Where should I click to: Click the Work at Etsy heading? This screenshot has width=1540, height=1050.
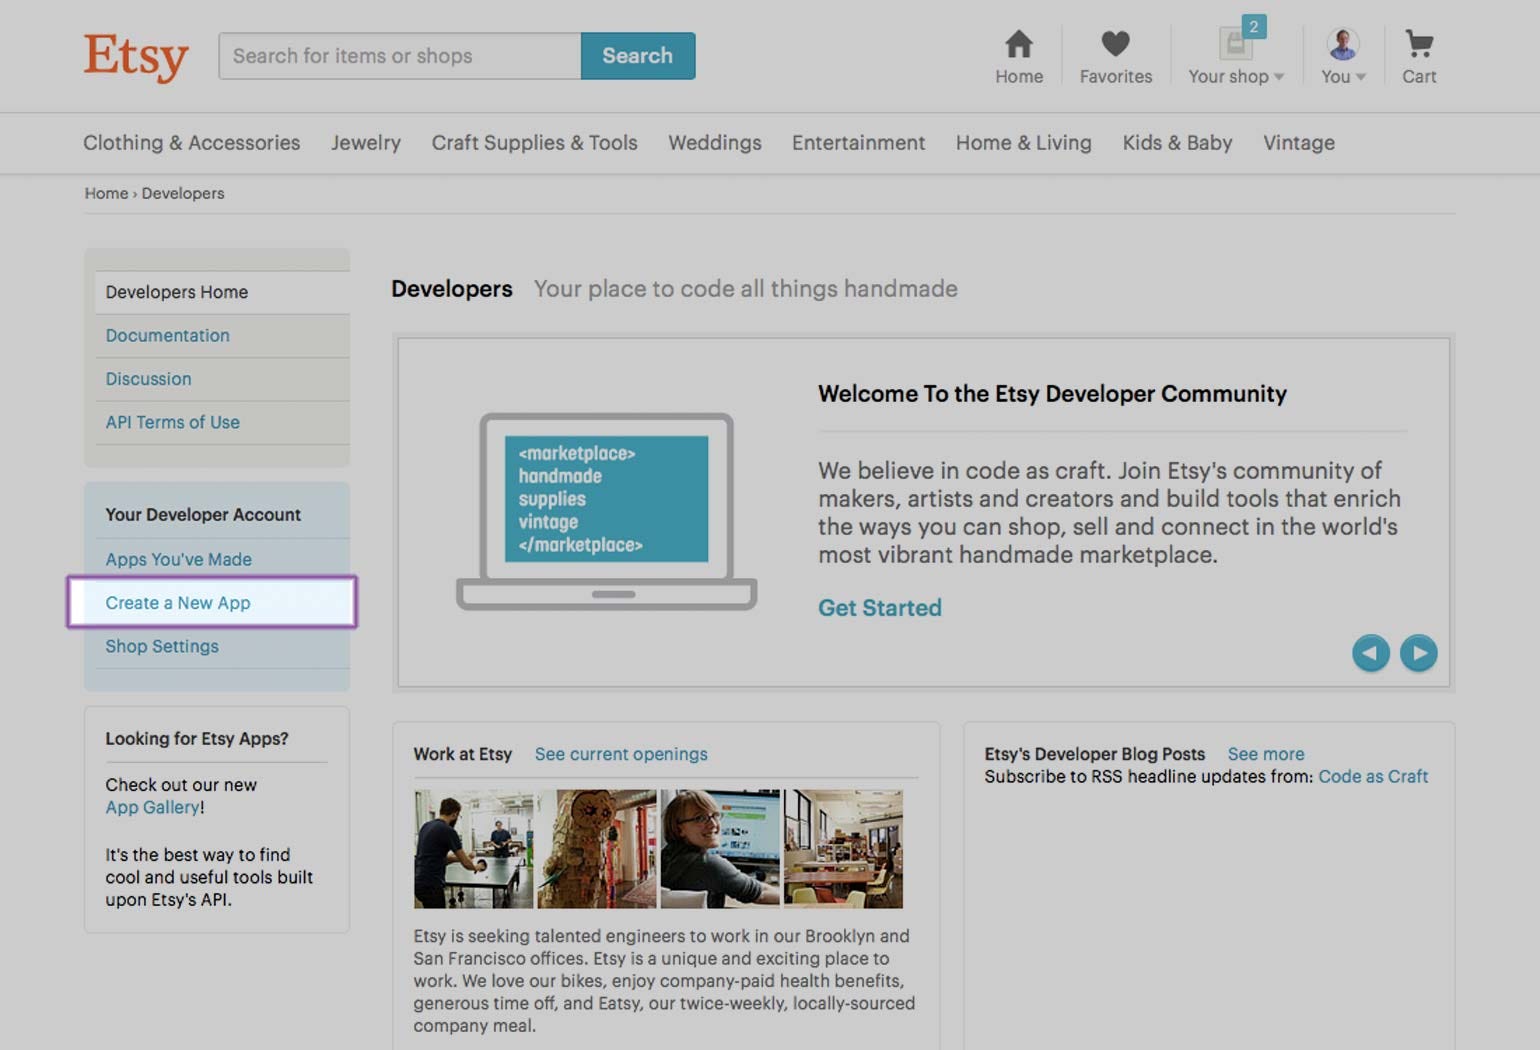coord(463,754)
